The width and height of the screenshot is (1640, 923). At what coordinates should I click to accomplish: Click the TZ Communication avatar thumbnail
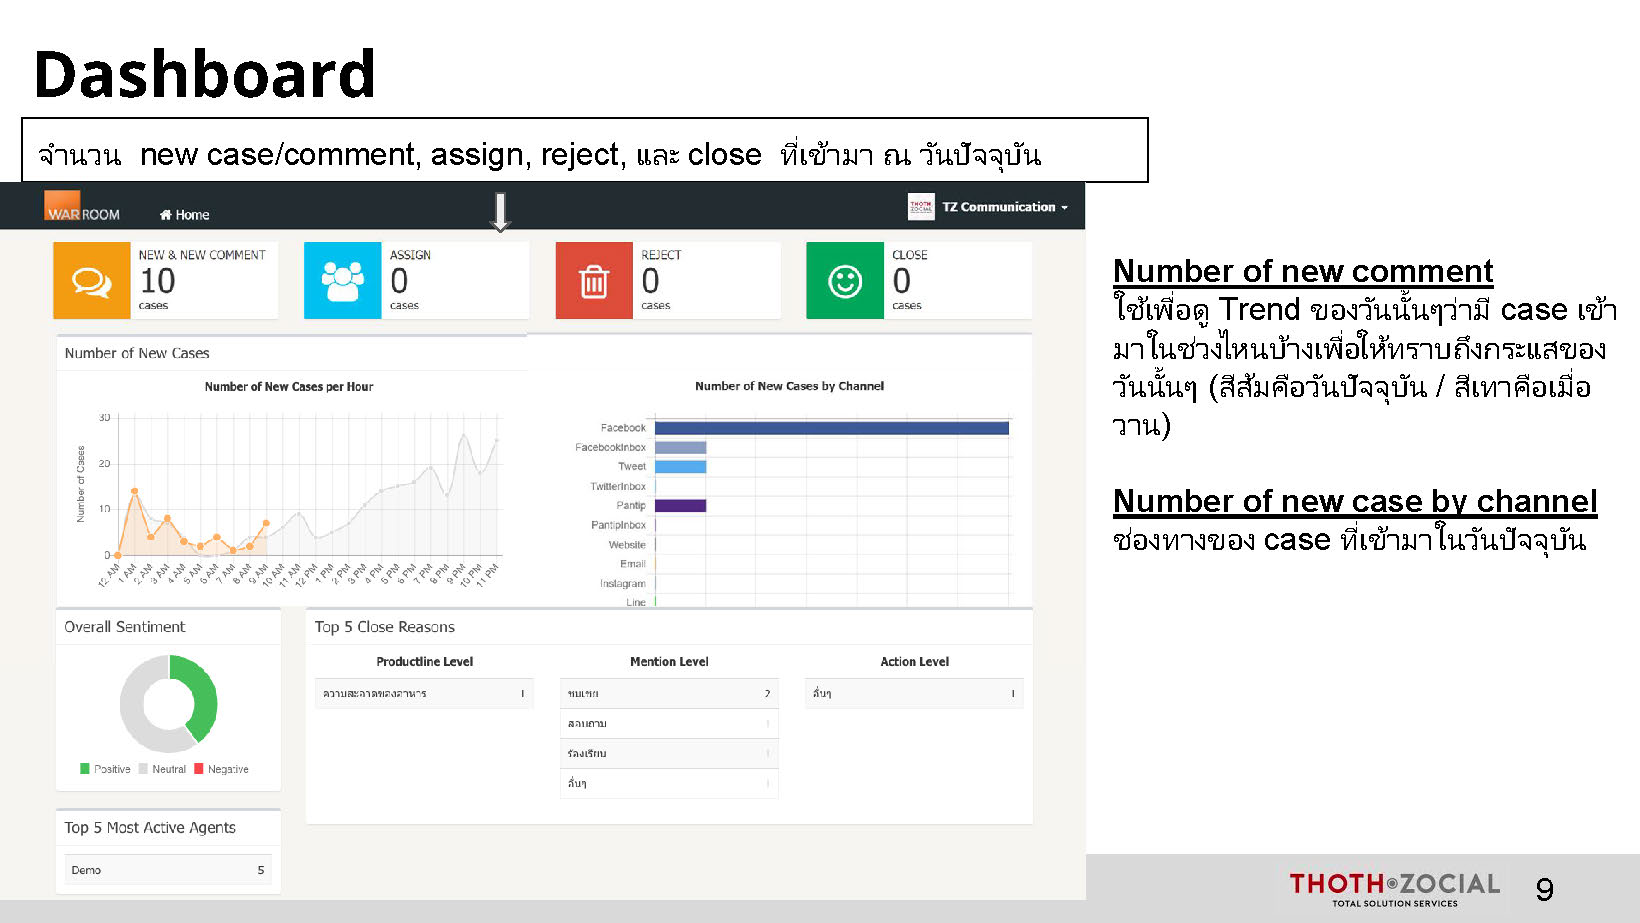point(921,207)
